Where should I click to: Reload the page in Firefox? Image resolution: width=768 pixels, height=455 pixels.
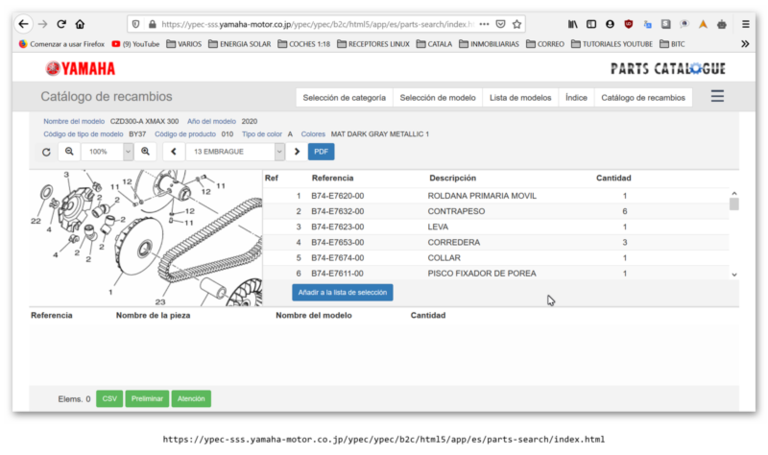click(x=61, y=24)
